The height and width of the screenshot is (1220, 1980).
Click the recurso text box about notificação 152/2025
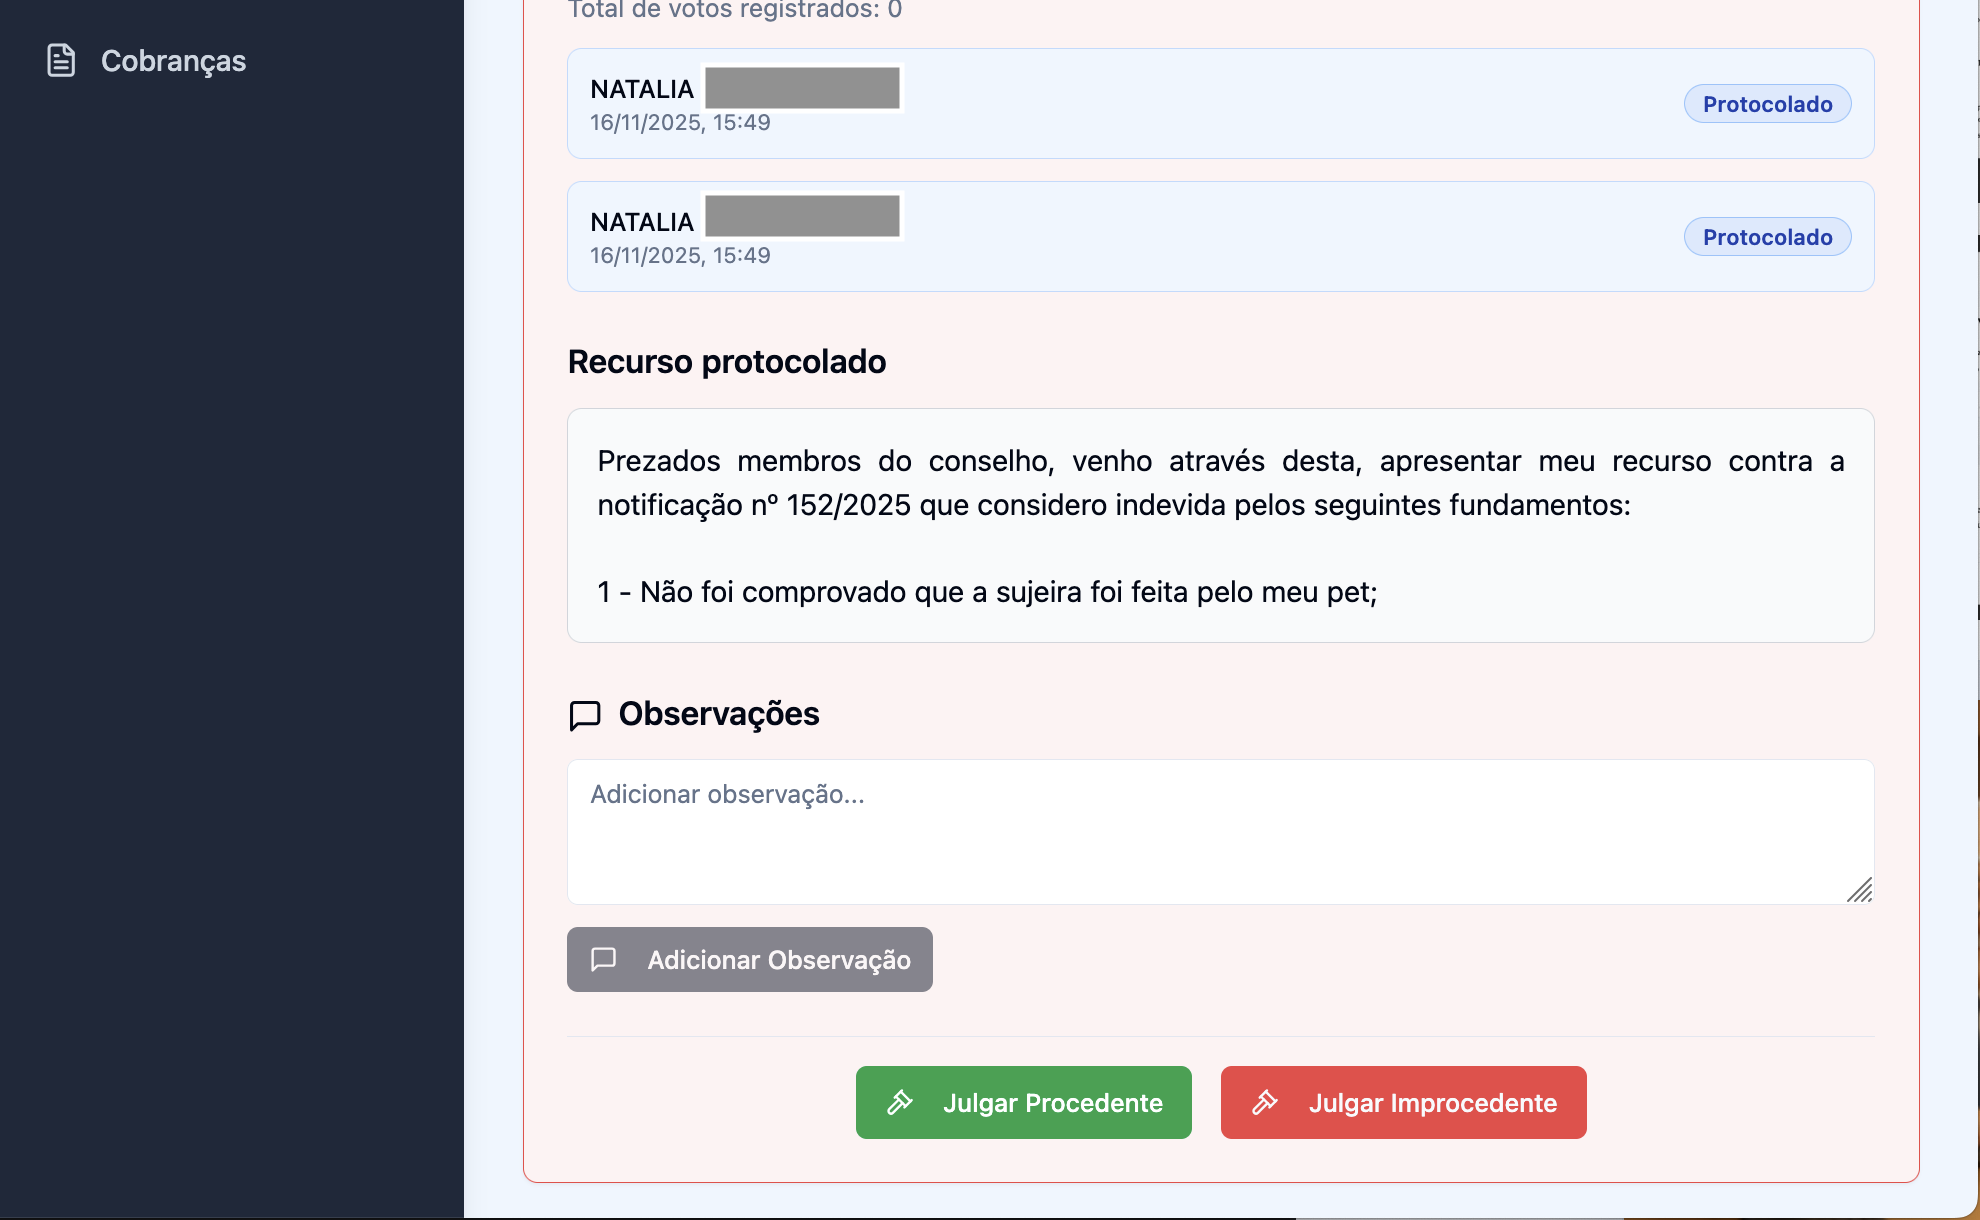(1220, 525)
